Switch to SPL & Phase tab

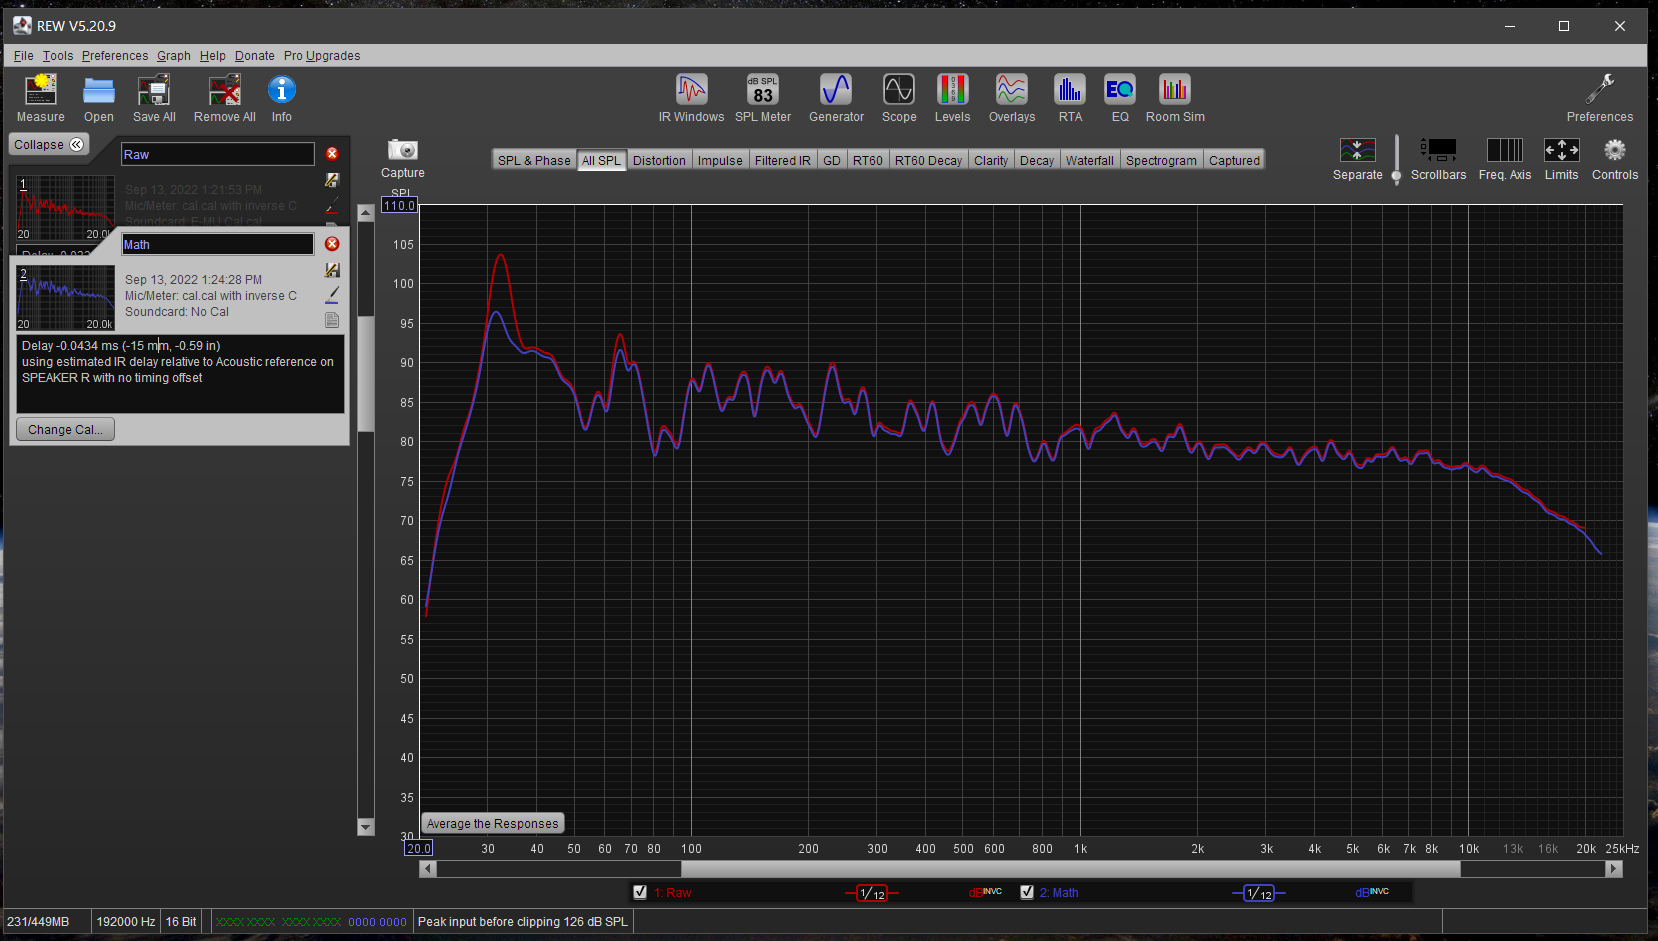coord(534,160)
